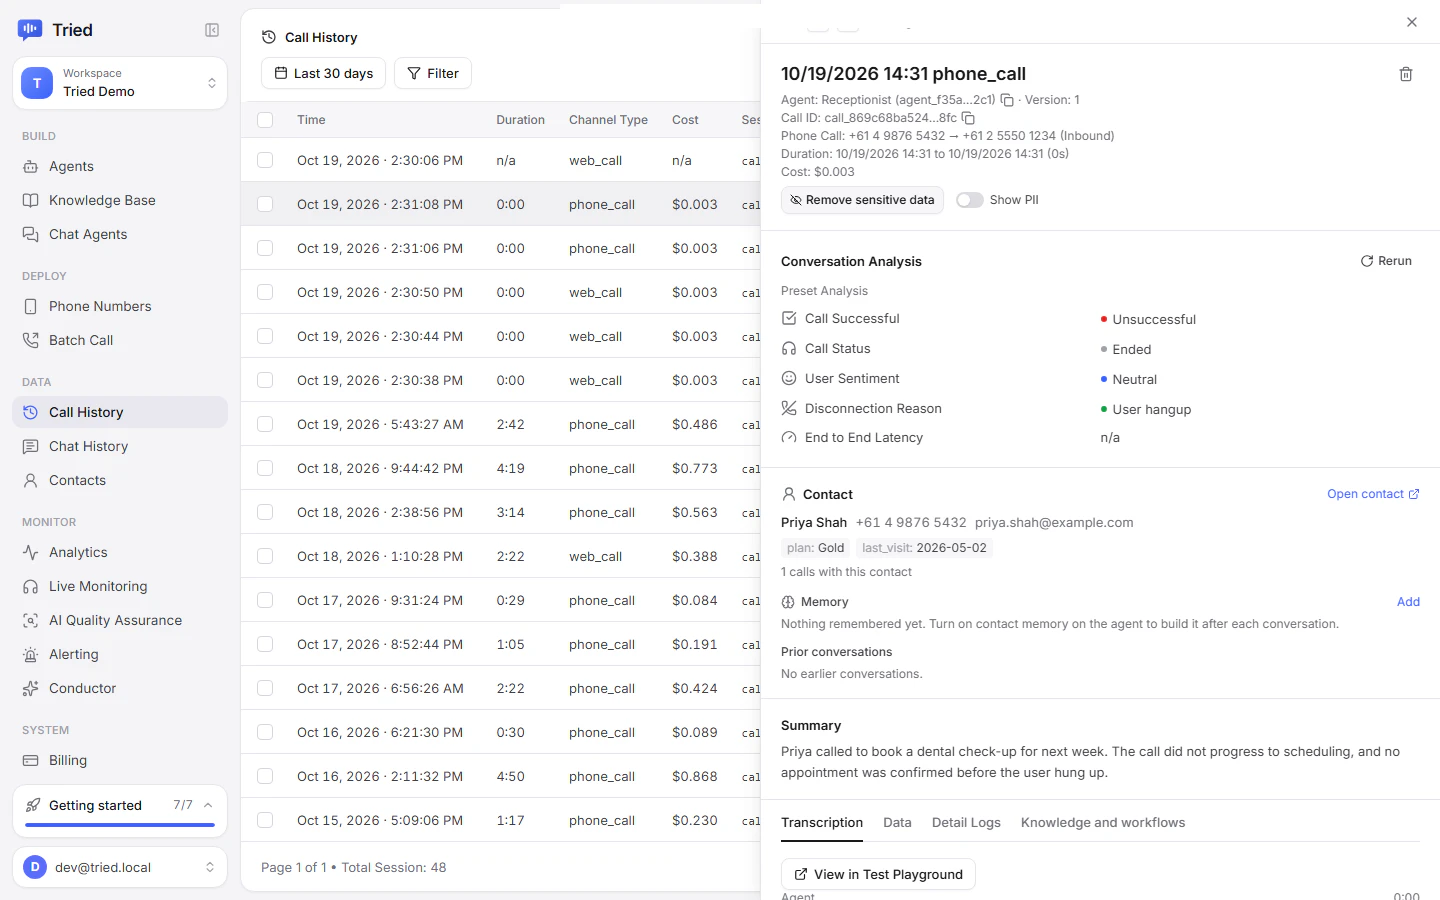
Task: Switch to the Detail Logs tab
Action: click(x=966, y=822)
